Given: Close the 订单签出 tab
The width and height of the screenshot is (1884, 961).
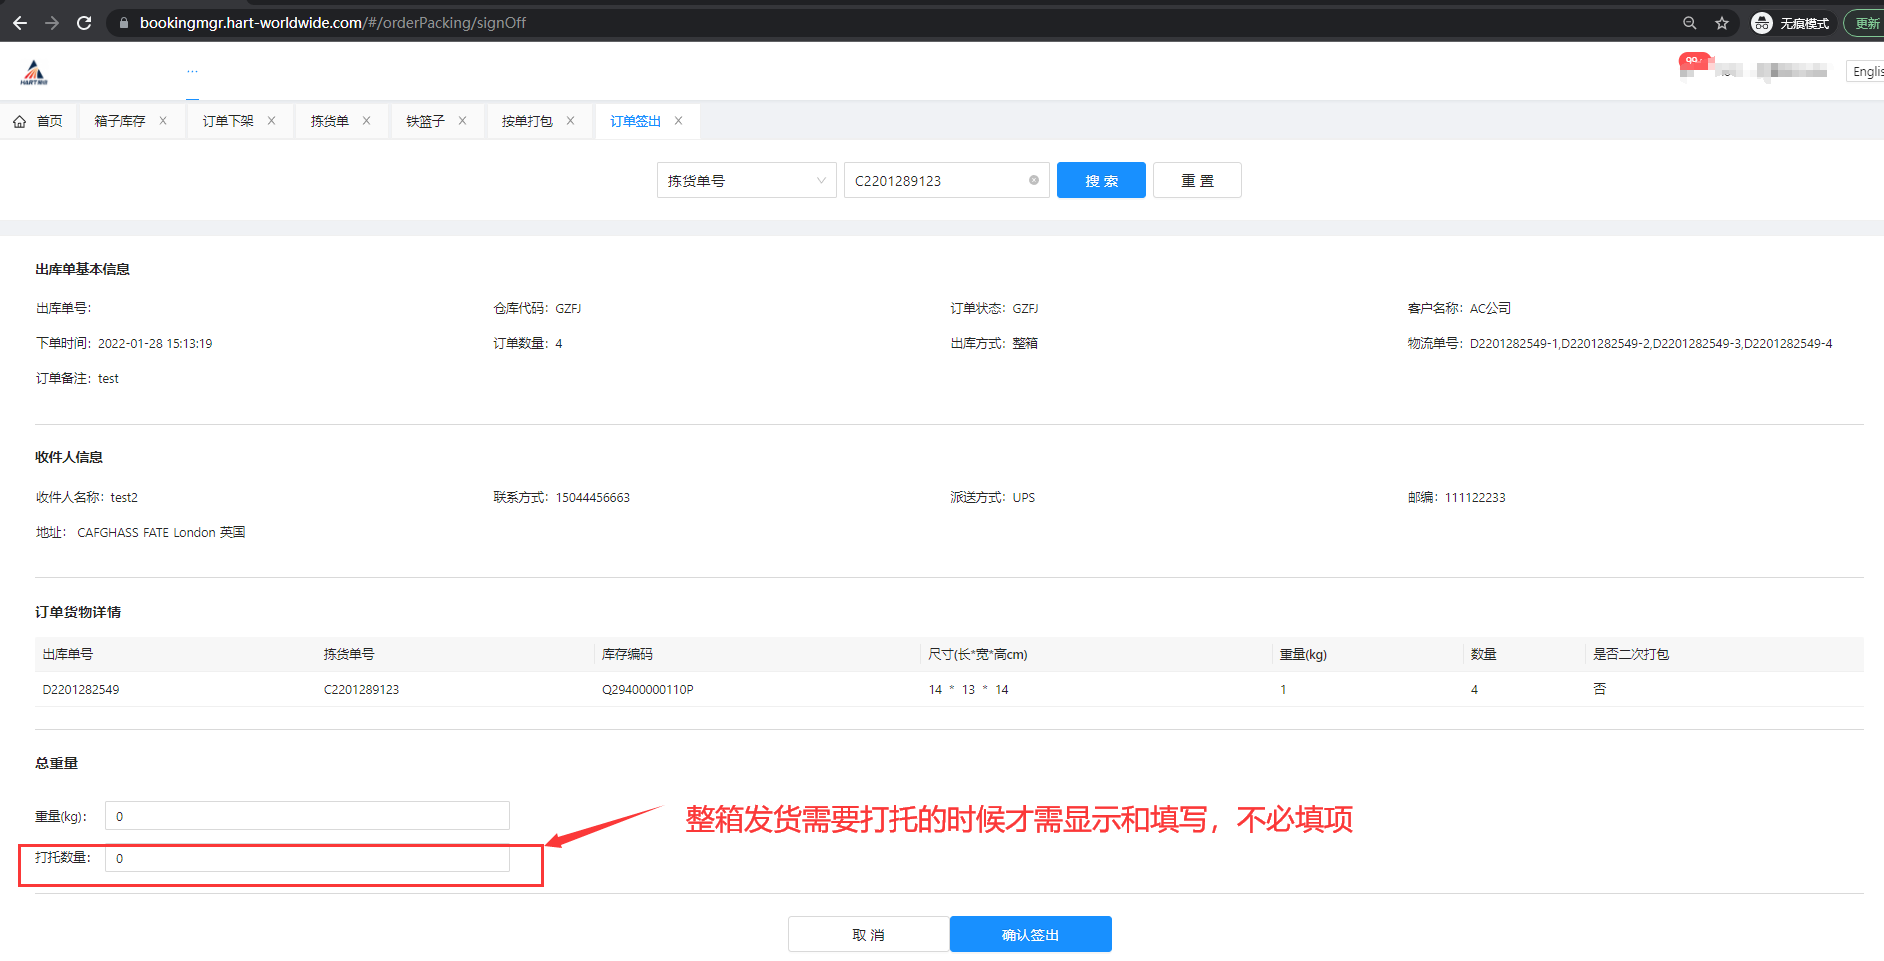Looking at the screenshot, I should click(x=679, y=121).
